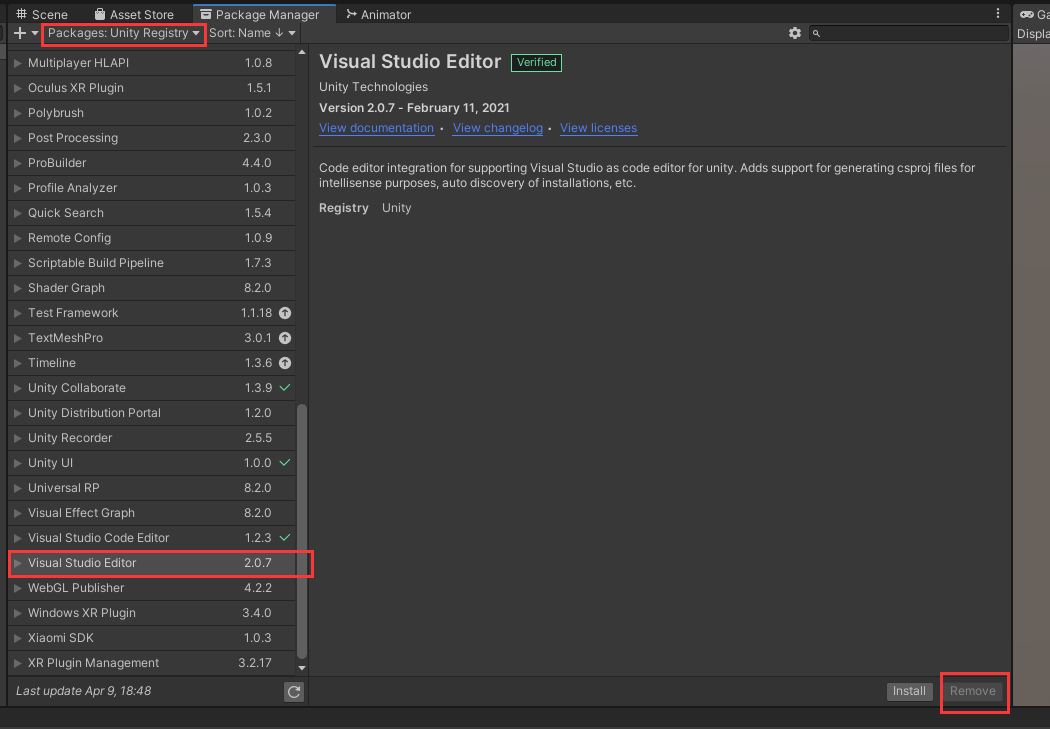Click the Unity UI installed checkmark
Screen dimensions: 1050x729
tap(285, 463)
